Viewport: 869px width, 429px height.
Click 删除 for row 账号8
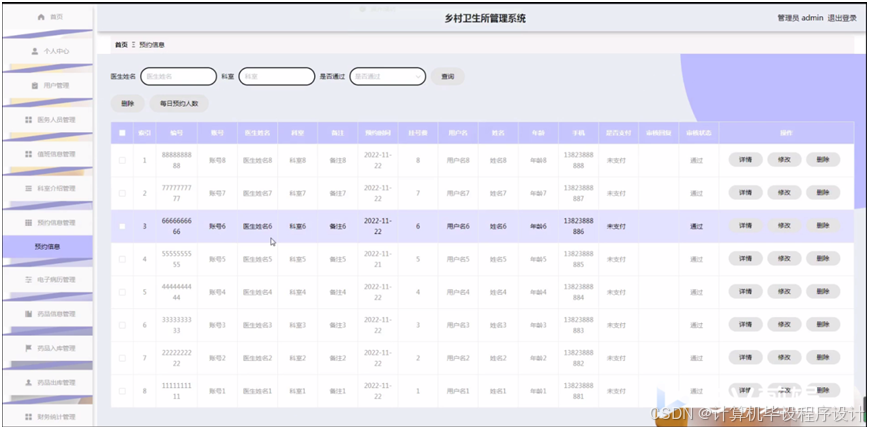click(x=823, y=160)
